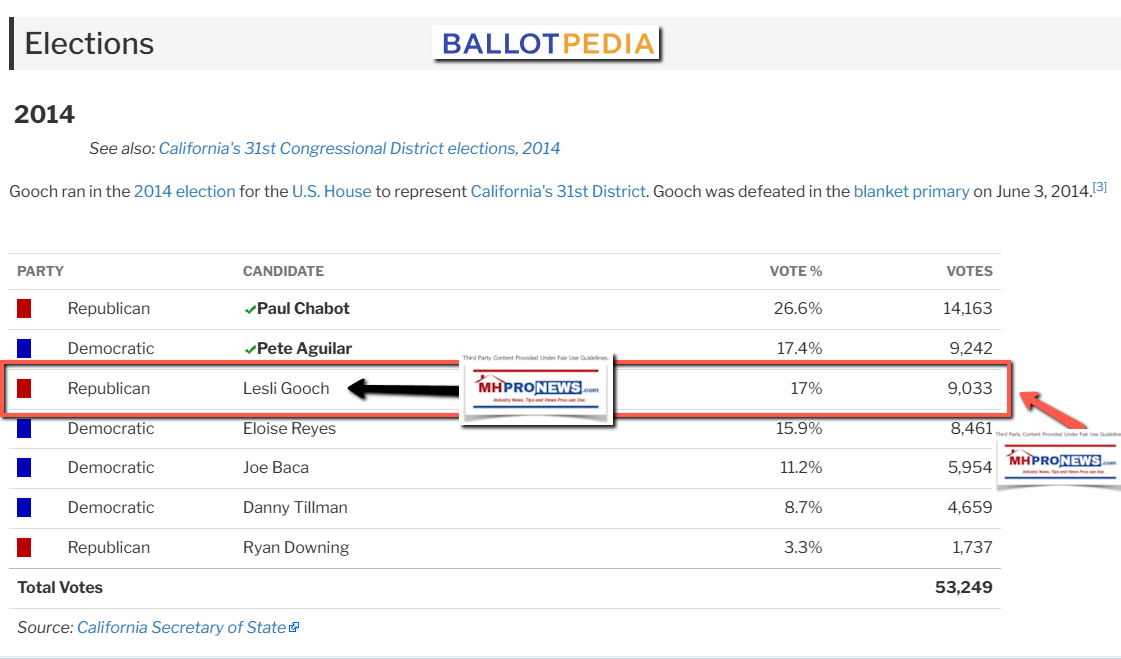The width and height of the screenshot is (1121, 659).
Task: Follow the U.S. House link
Action: click(x=331, y=191)
